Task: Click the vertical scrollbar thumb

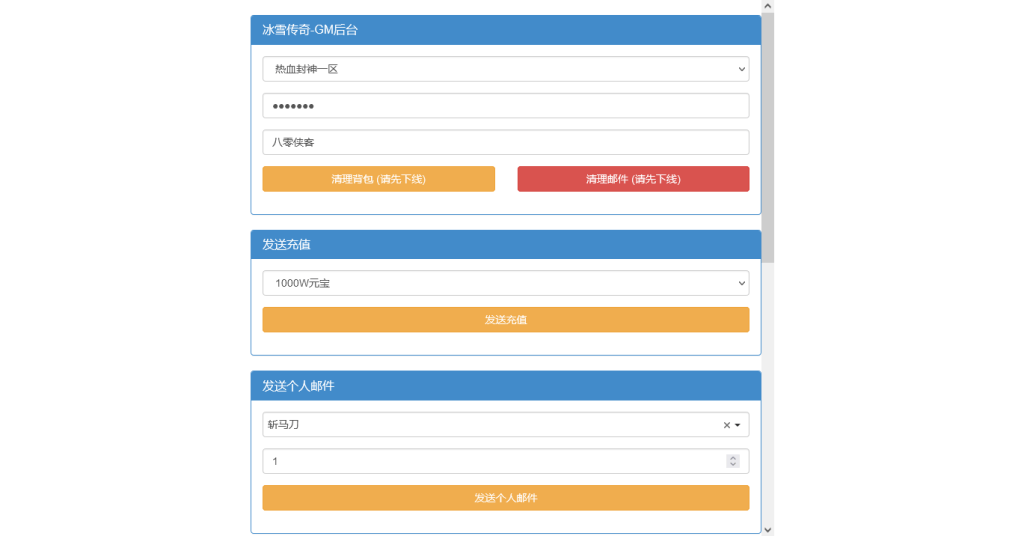Action: 768,137
